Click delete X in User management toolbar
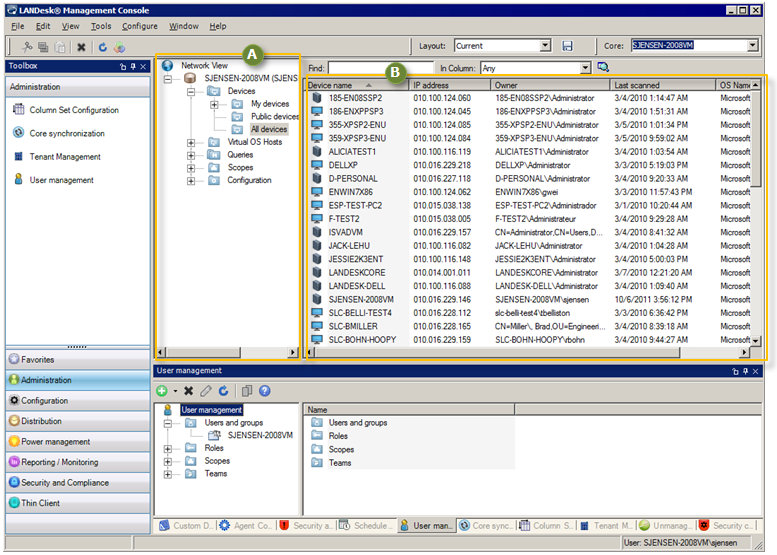This screenshot has width=777, height=555. (188, 391)
